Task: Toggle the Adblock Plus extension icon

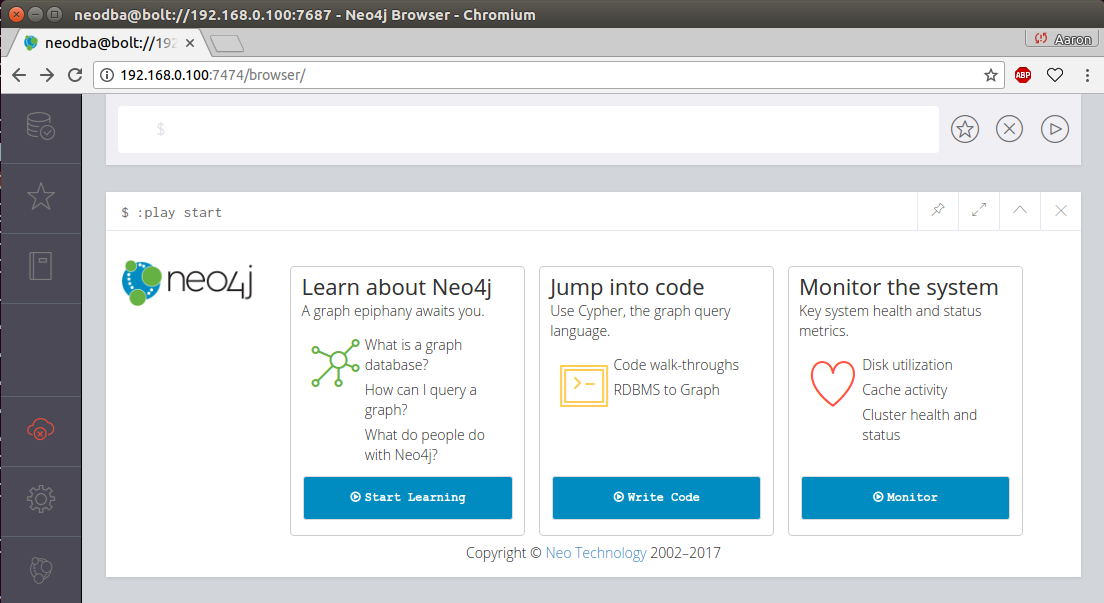Action: pyautogui.click(x=1023, y=75)
